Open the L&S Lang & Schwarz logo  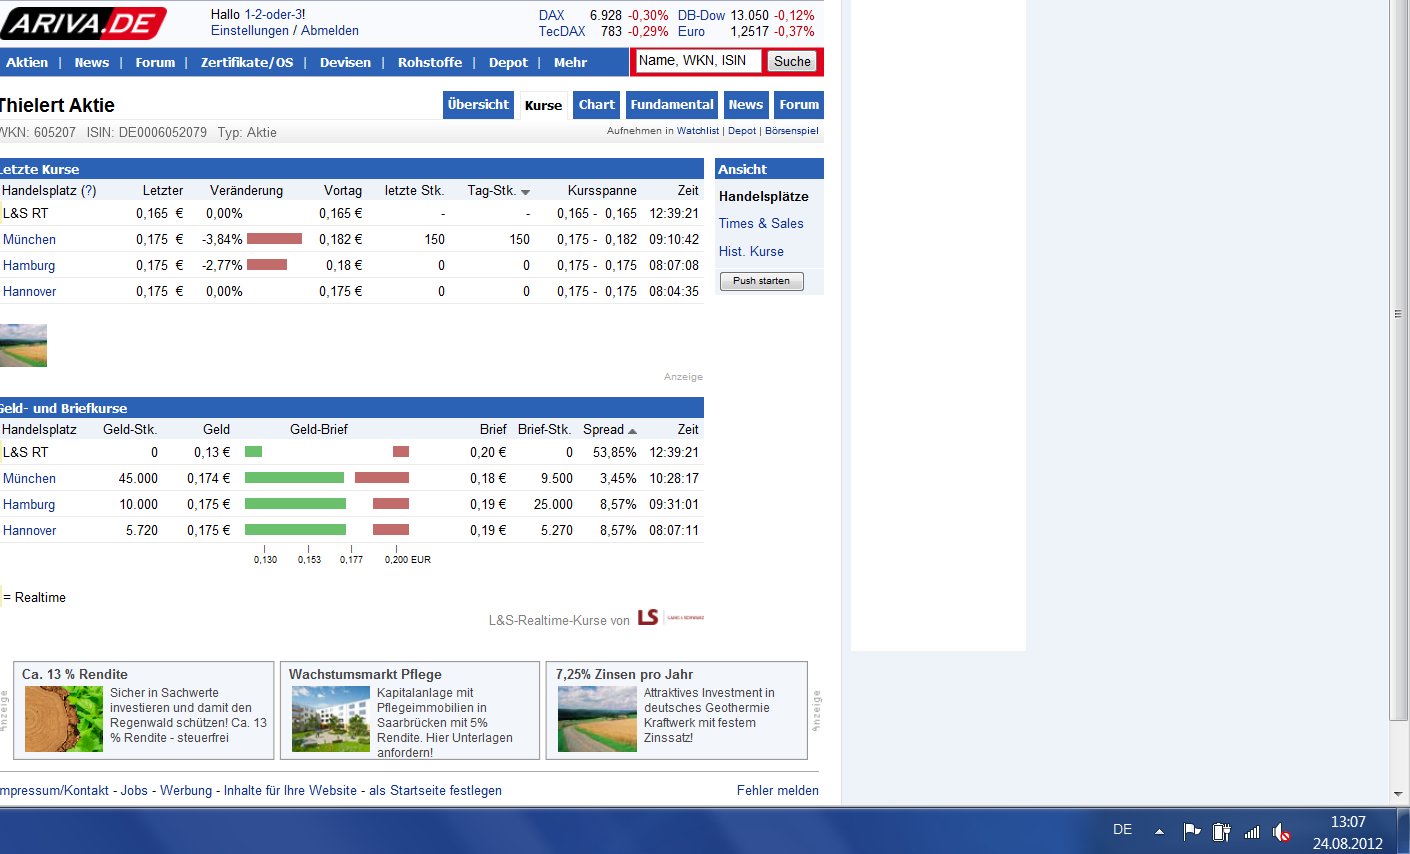point(671,617)
